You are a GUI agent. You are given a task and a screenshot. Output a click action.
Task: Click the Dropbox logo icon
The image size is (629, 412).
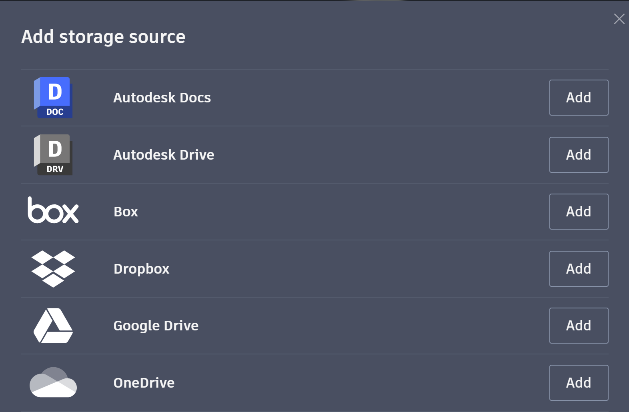click(53, 269)
